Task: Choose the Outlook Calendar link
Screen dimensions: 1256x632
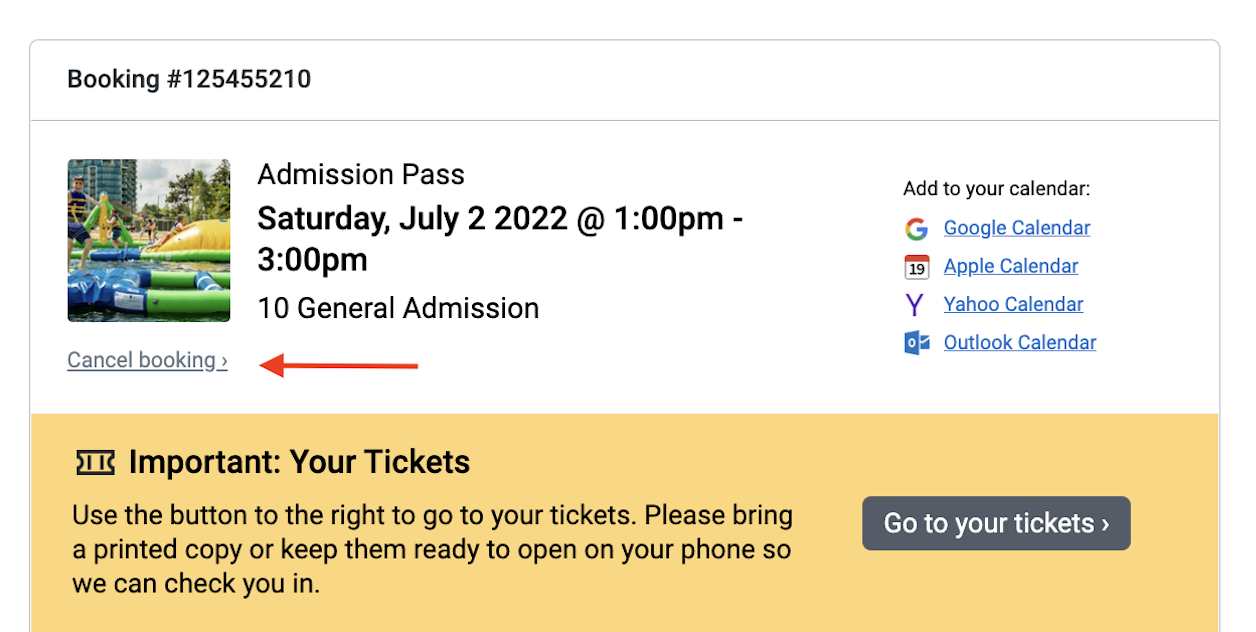Action: (1019, 342)
